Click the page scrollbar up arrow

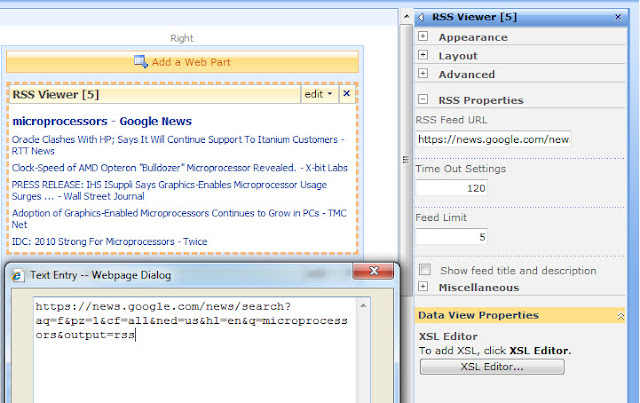click(x=406, y=17)
